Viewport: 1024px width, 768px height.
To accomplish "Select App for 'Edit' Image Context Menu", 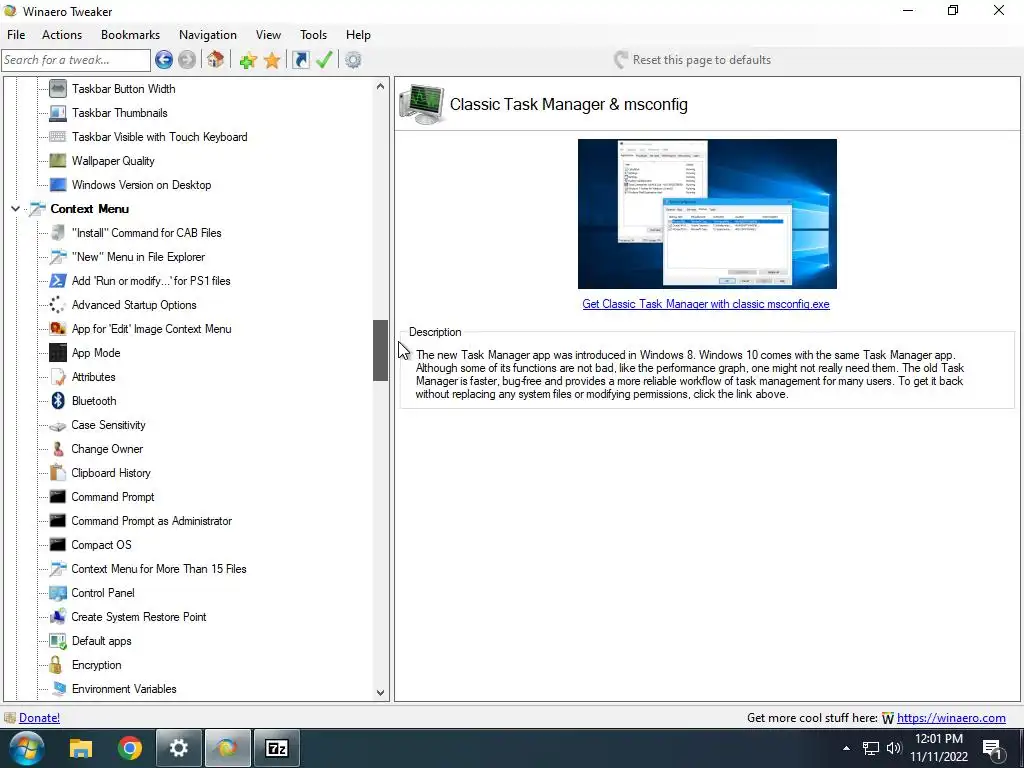I will (x=152, y=329).
